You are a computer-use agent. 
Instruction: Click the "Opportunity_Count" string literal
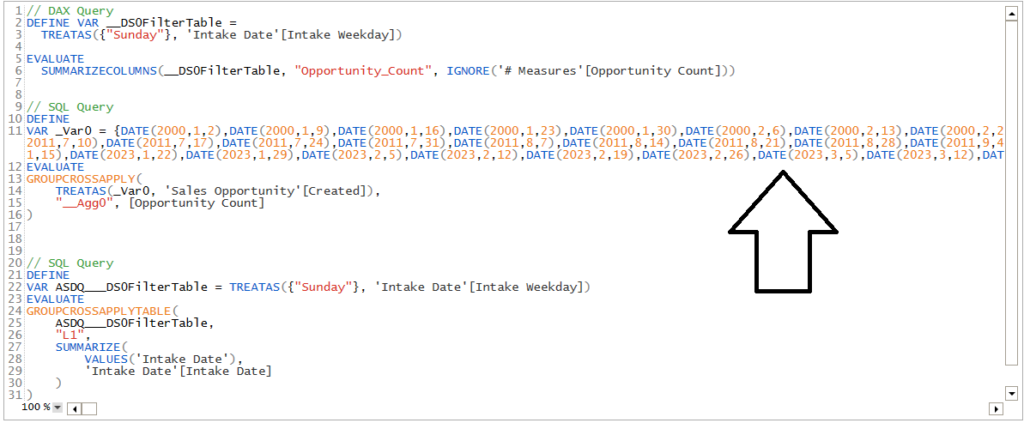tap(363, 71)
